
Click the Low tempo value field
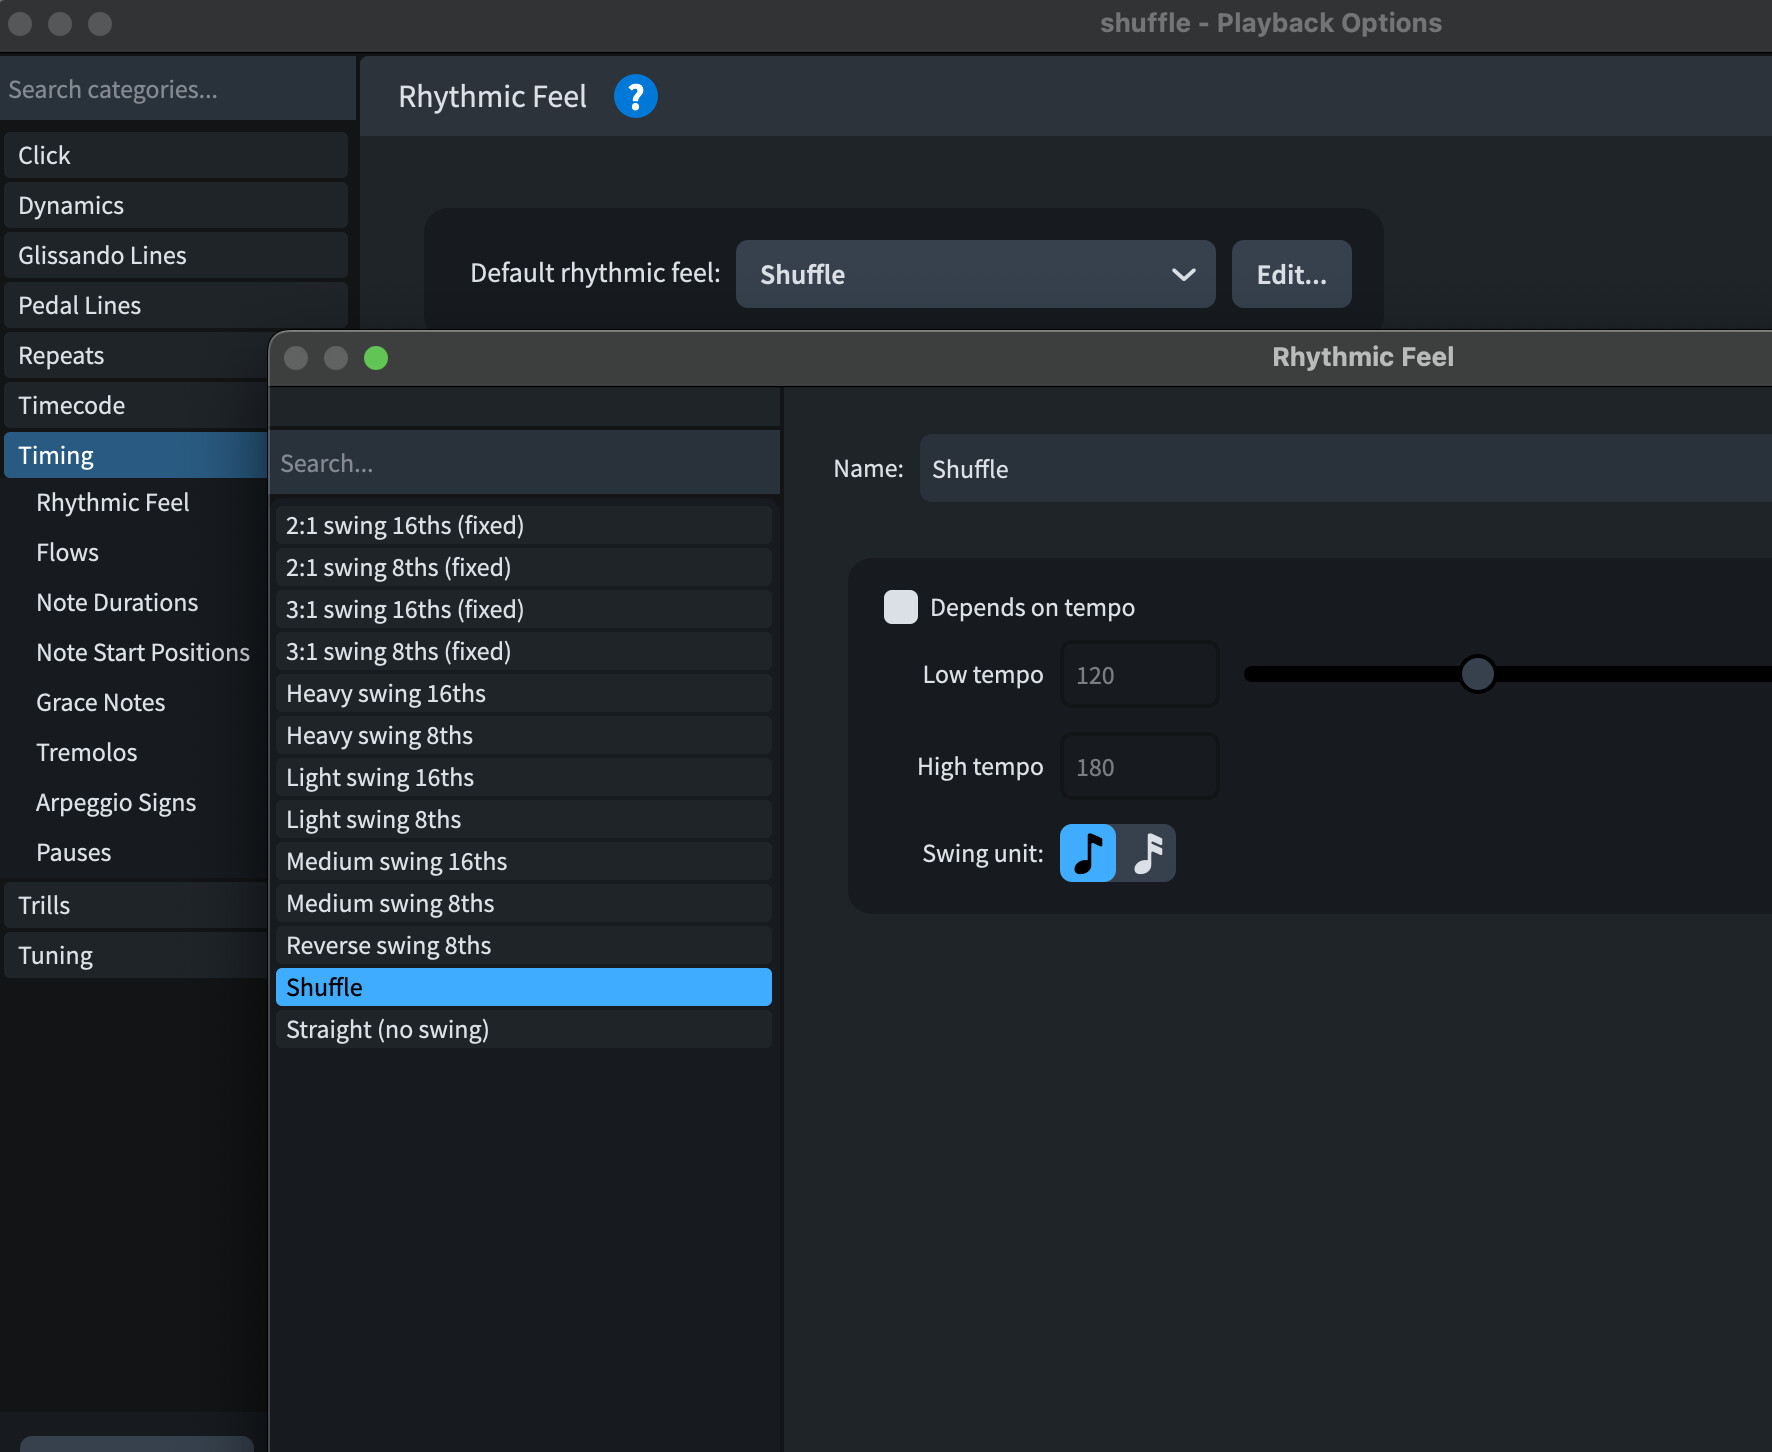tap(1139, 675)
